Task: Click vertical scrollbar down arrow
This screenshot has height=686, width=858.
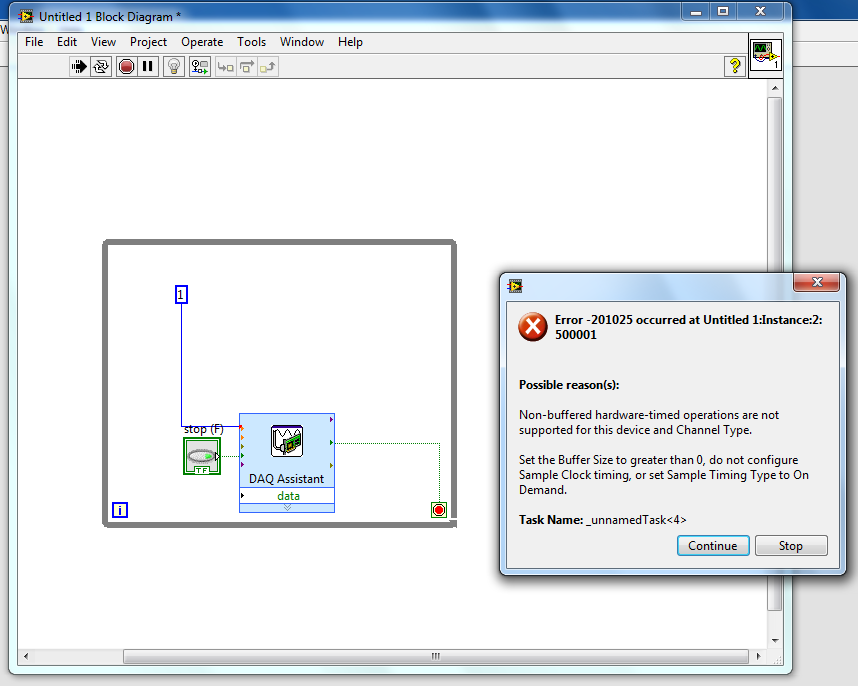Action: 775,641
